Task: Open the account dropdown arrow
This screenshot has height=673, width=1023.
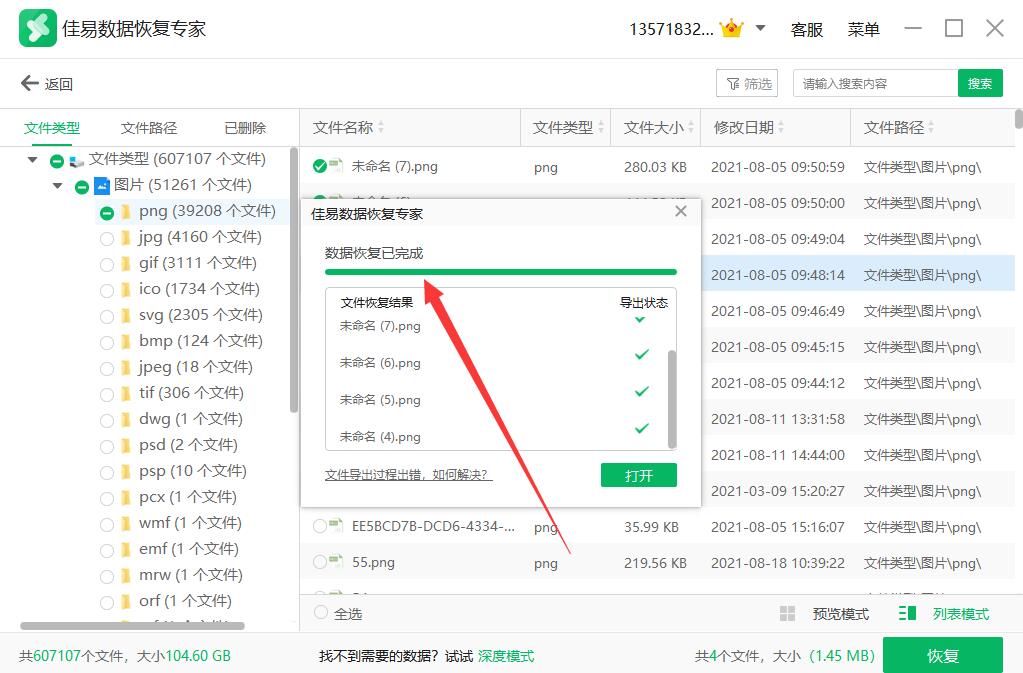Action: coord(760,28)
